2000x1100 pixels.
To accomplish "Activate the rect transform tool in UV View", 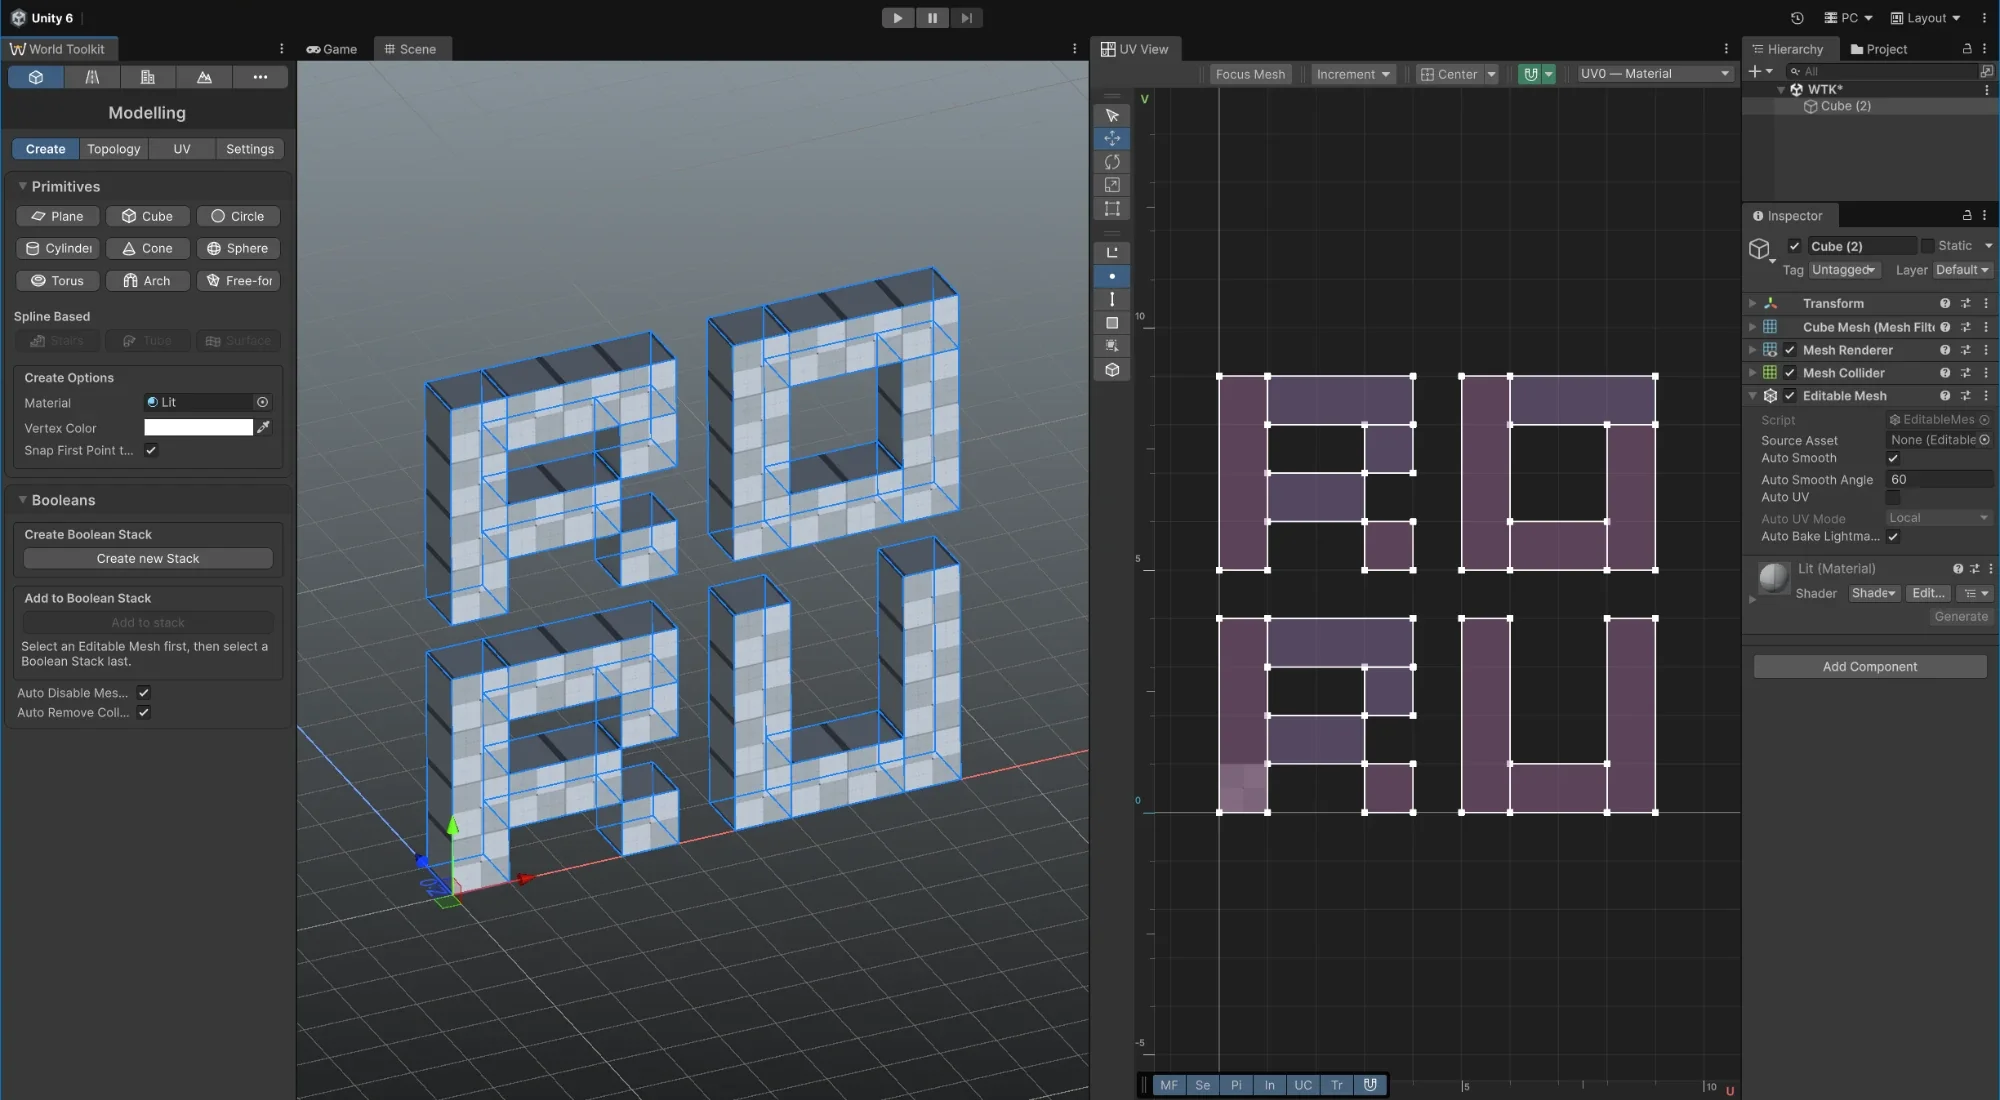I will point(1112,208).
